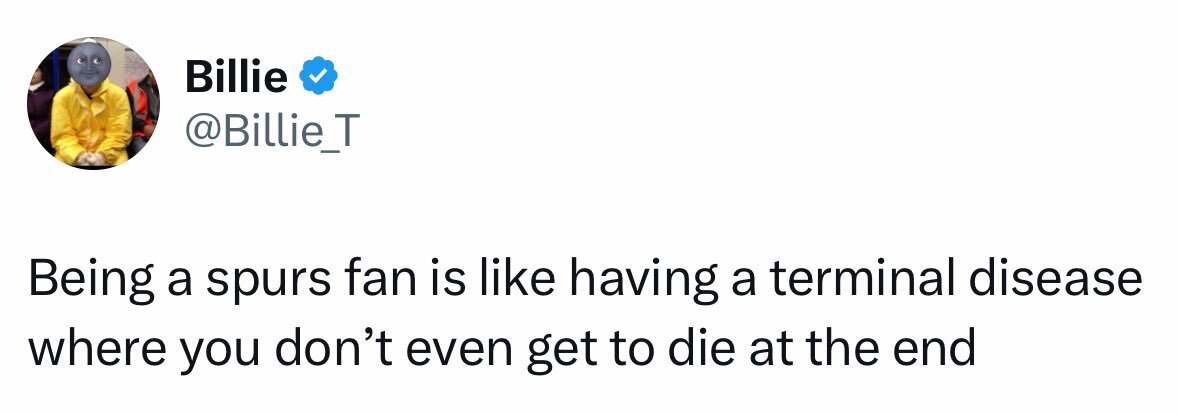Viewport: 1179px width, 412px height.
Task: Click the white checkmark inside the verified badge
Action: pos(320,77)
